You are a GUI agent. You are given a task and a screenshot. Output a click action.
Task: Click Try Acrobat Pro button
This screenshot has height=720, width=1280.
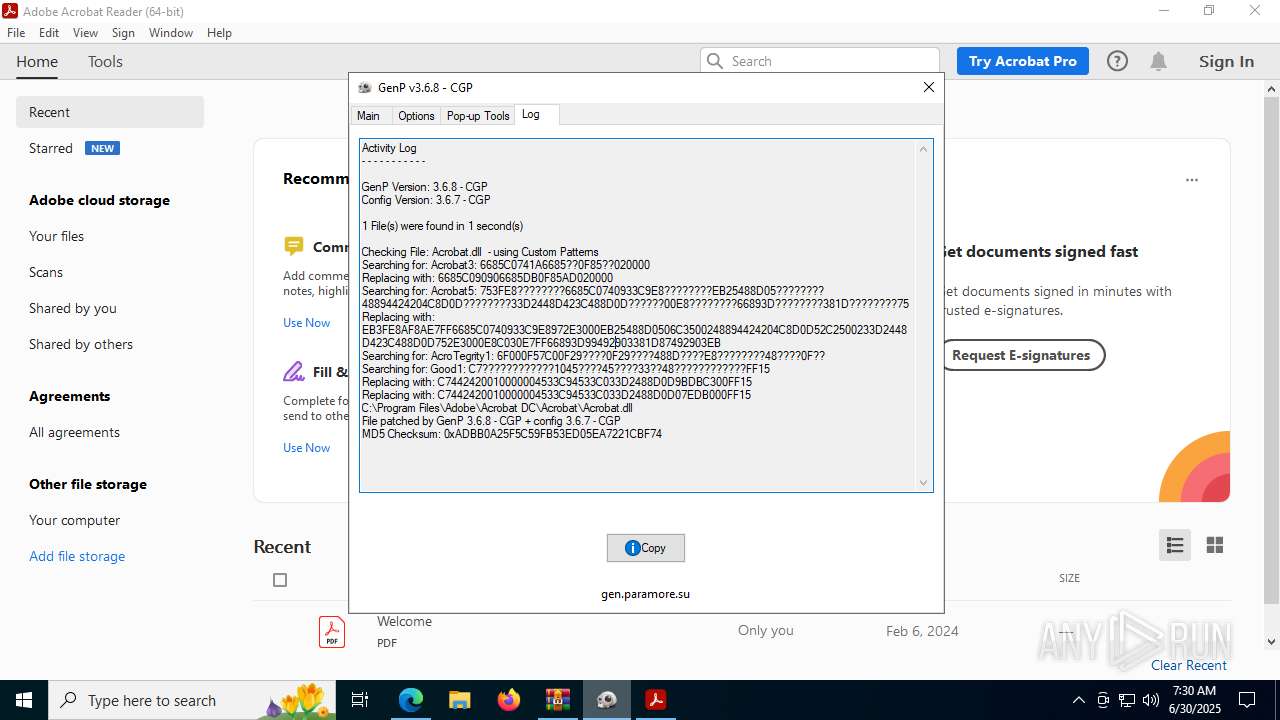[x=1022, y=61]
